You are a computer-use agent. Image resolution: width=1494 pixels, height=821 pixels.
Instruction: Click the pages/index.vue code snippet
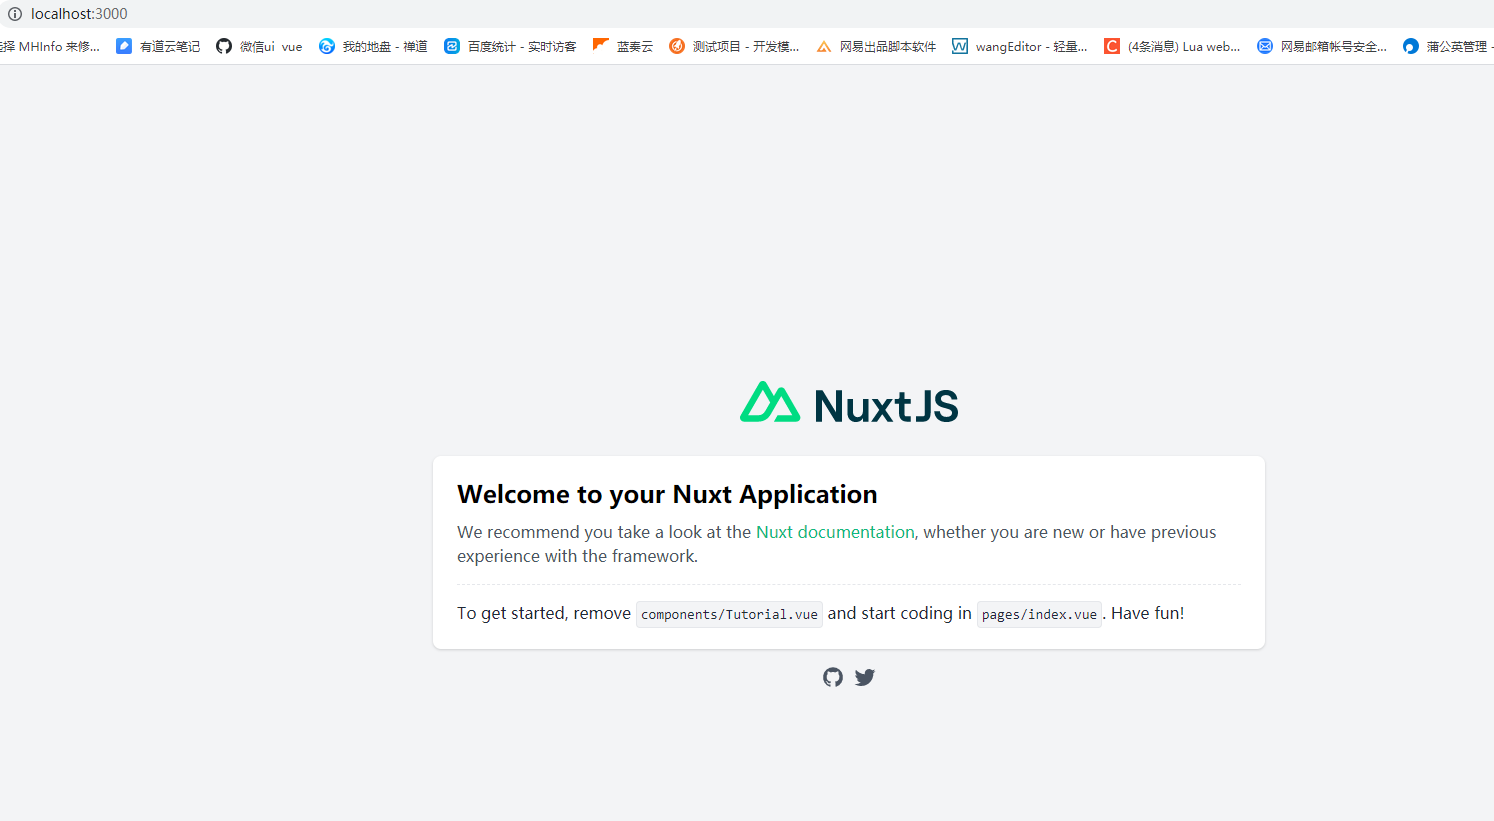(x=1039, y=614)
